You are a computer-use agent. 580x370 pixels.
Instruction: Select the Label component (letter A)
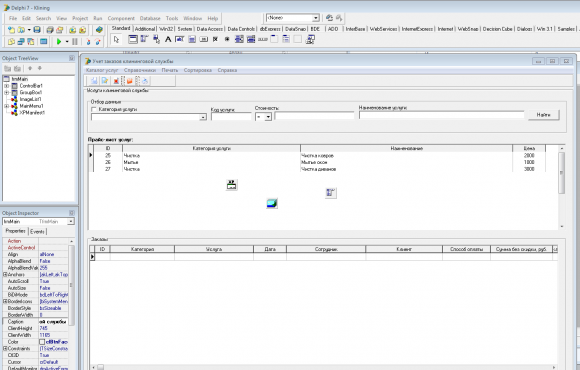coord(168,39)
